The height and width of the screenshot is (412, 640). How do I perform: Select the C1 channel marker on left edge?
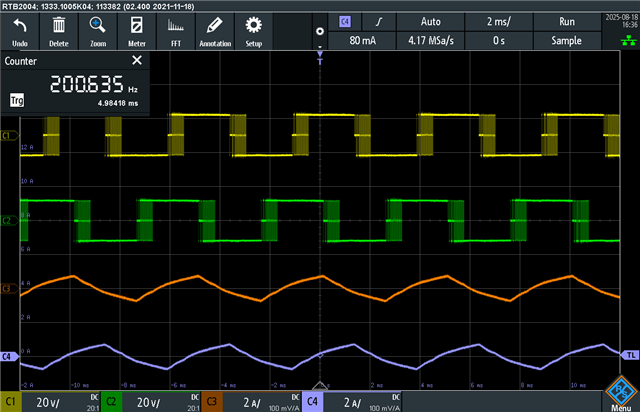coord(9,136)
